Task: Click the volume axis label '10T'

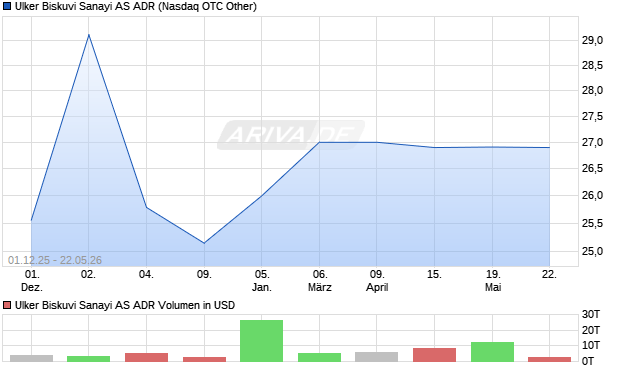Action: click(x=591, y=345)
